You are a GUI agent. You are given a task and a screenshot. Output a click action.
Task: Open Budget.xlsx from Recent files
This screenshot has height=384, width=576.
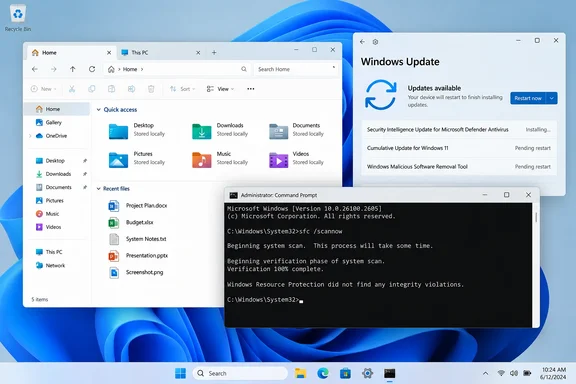point(131,222)
